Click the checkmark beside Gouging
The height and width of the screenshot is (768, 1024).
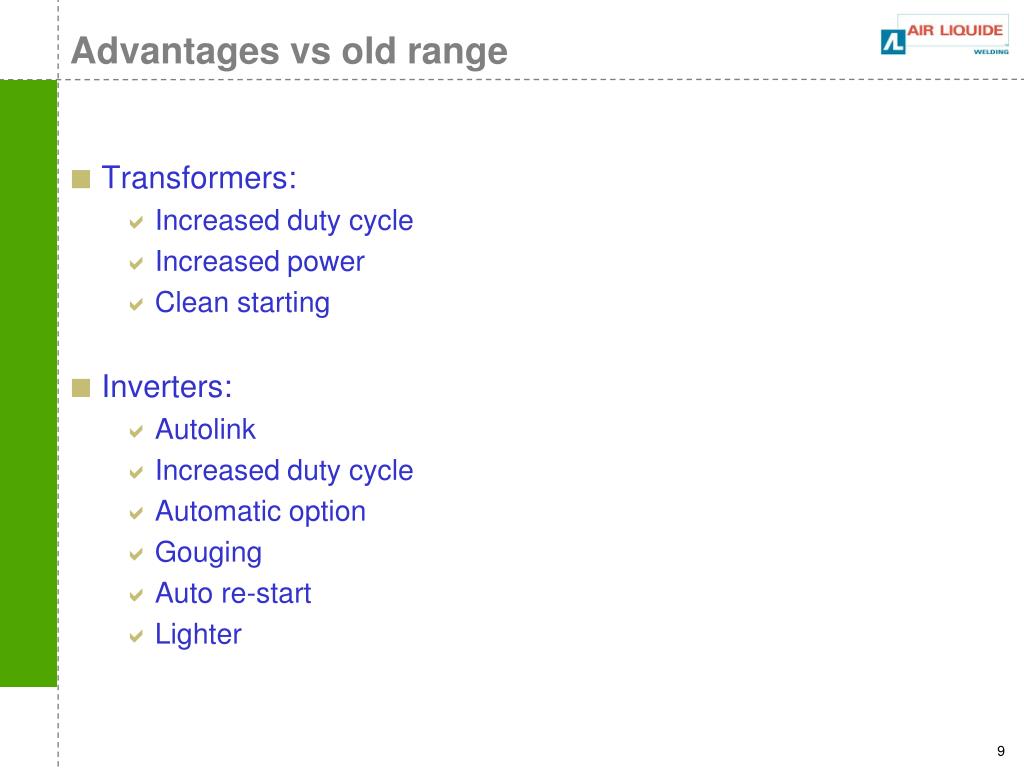pyautogui.click(x=136, y=554)
